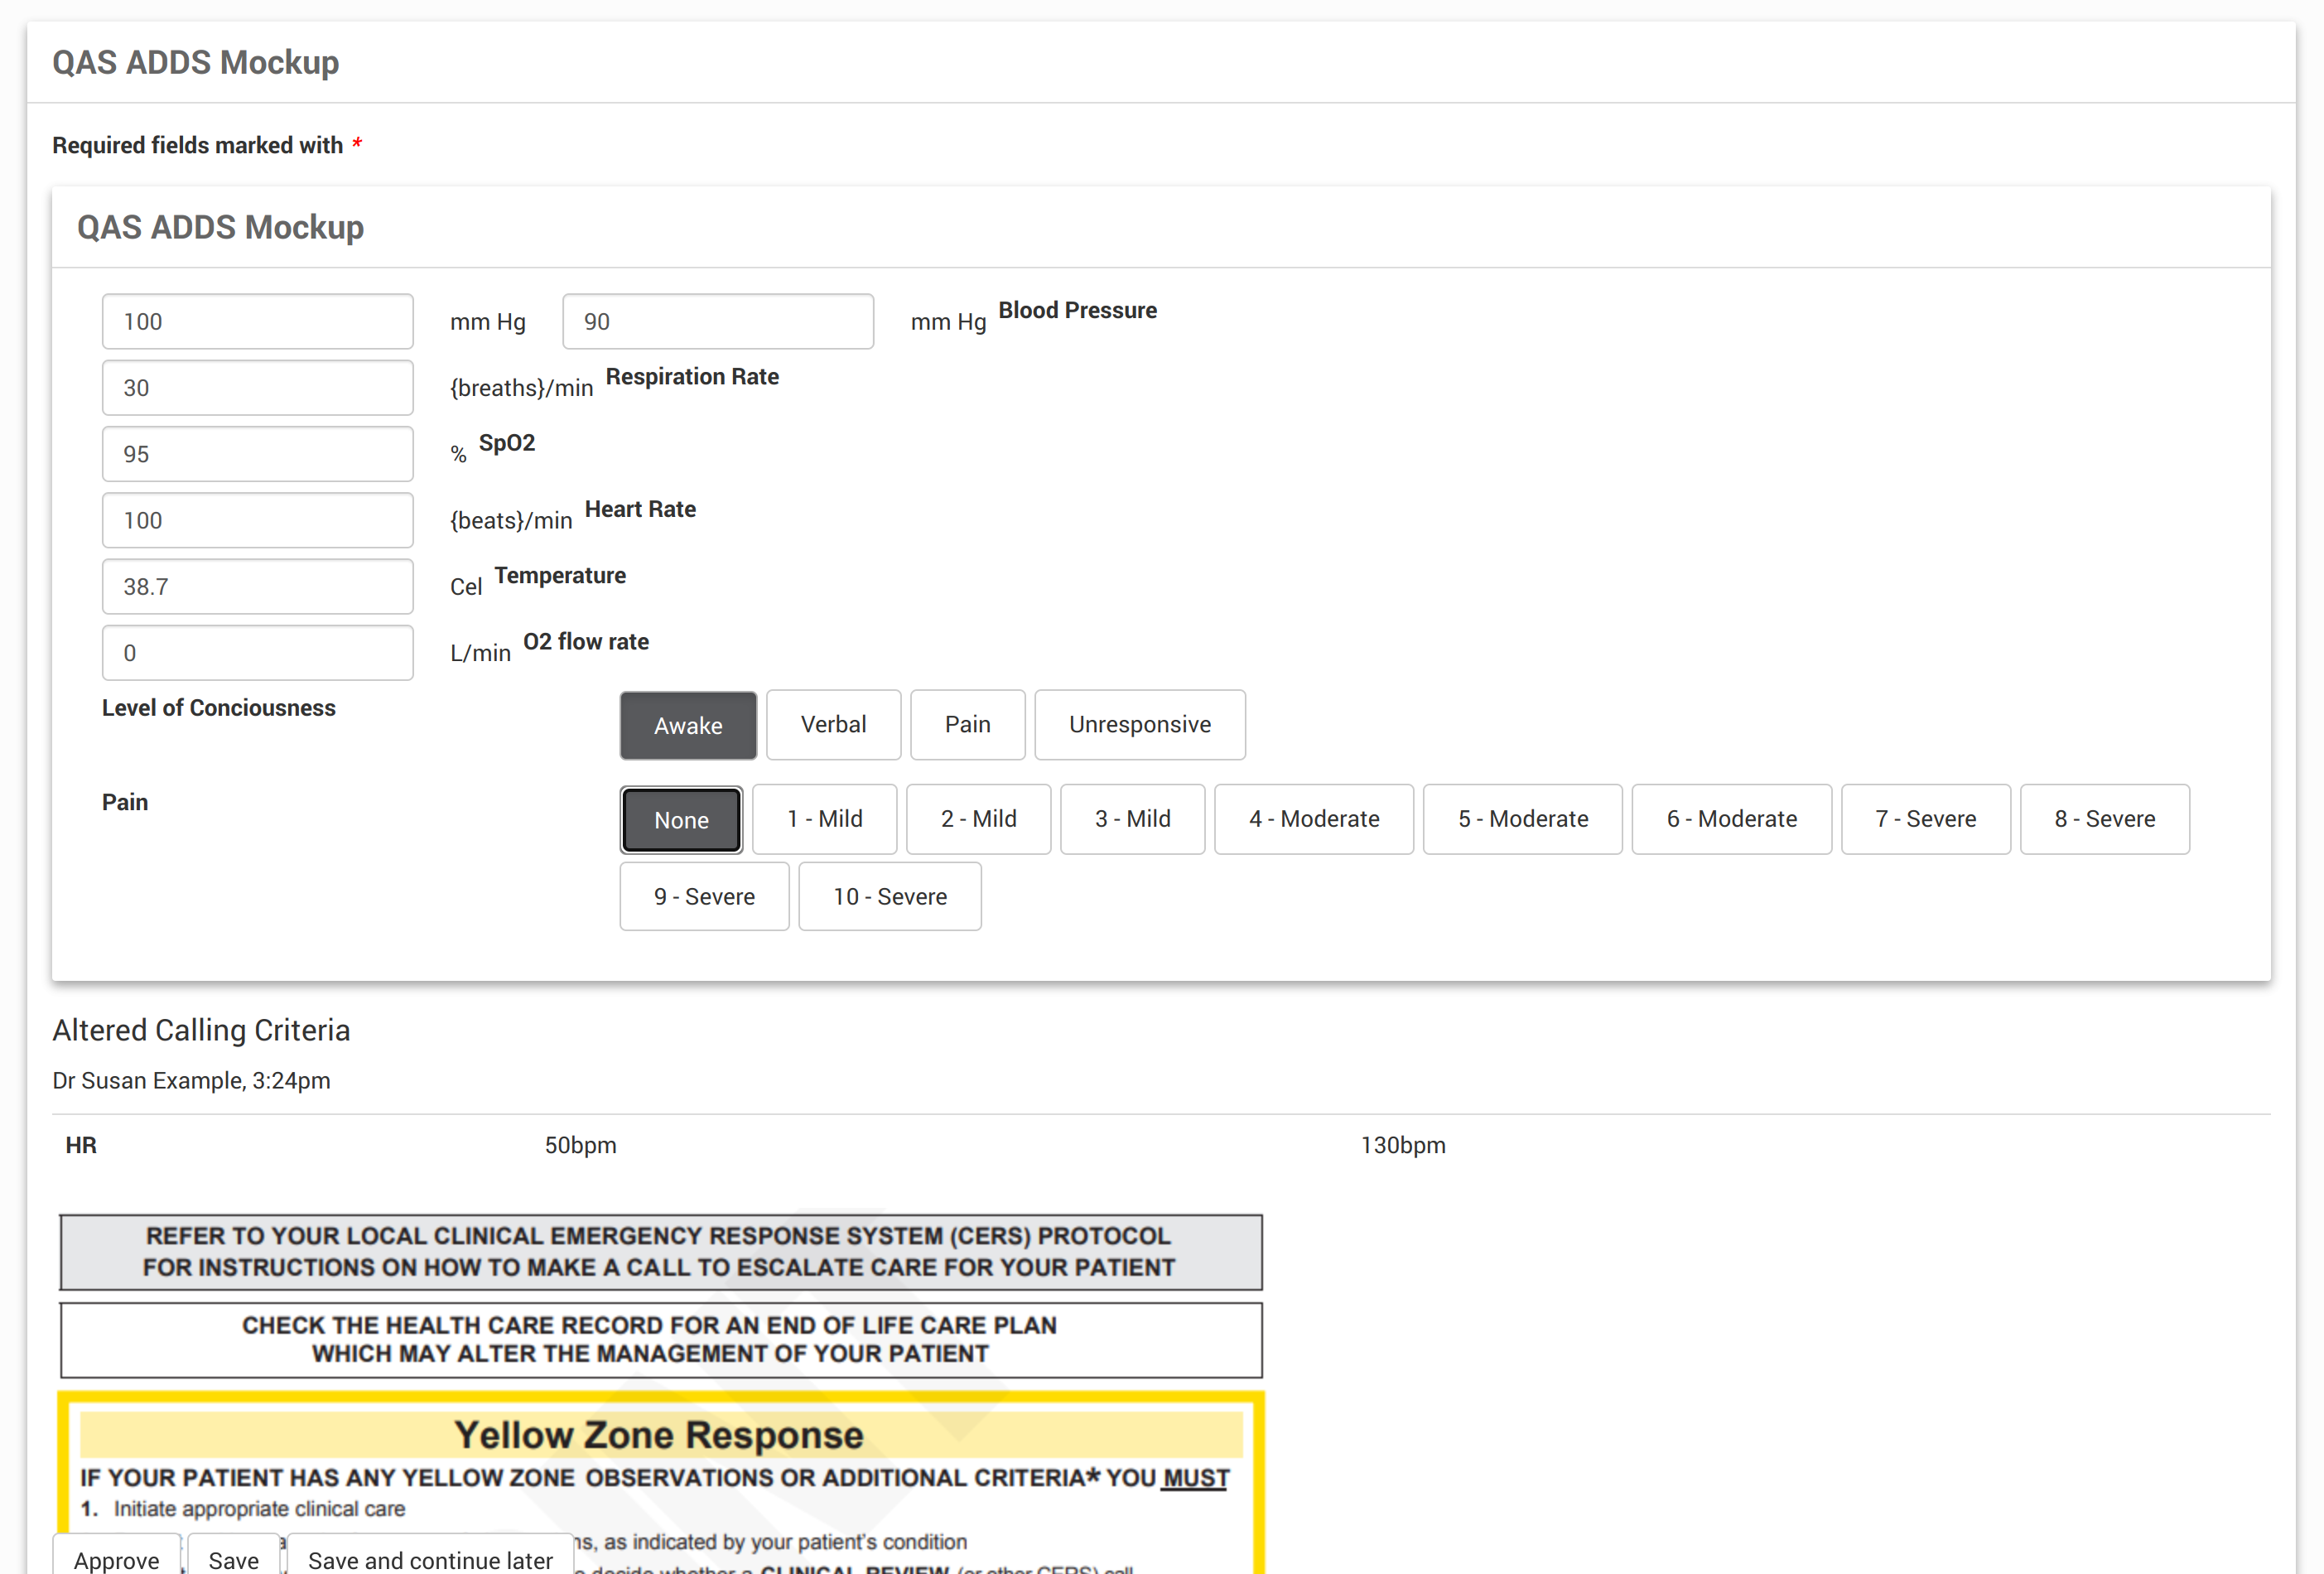Select Awake level of consciousness
This screenshot has width=2324, height=1574.
click(x=687, y=725)
